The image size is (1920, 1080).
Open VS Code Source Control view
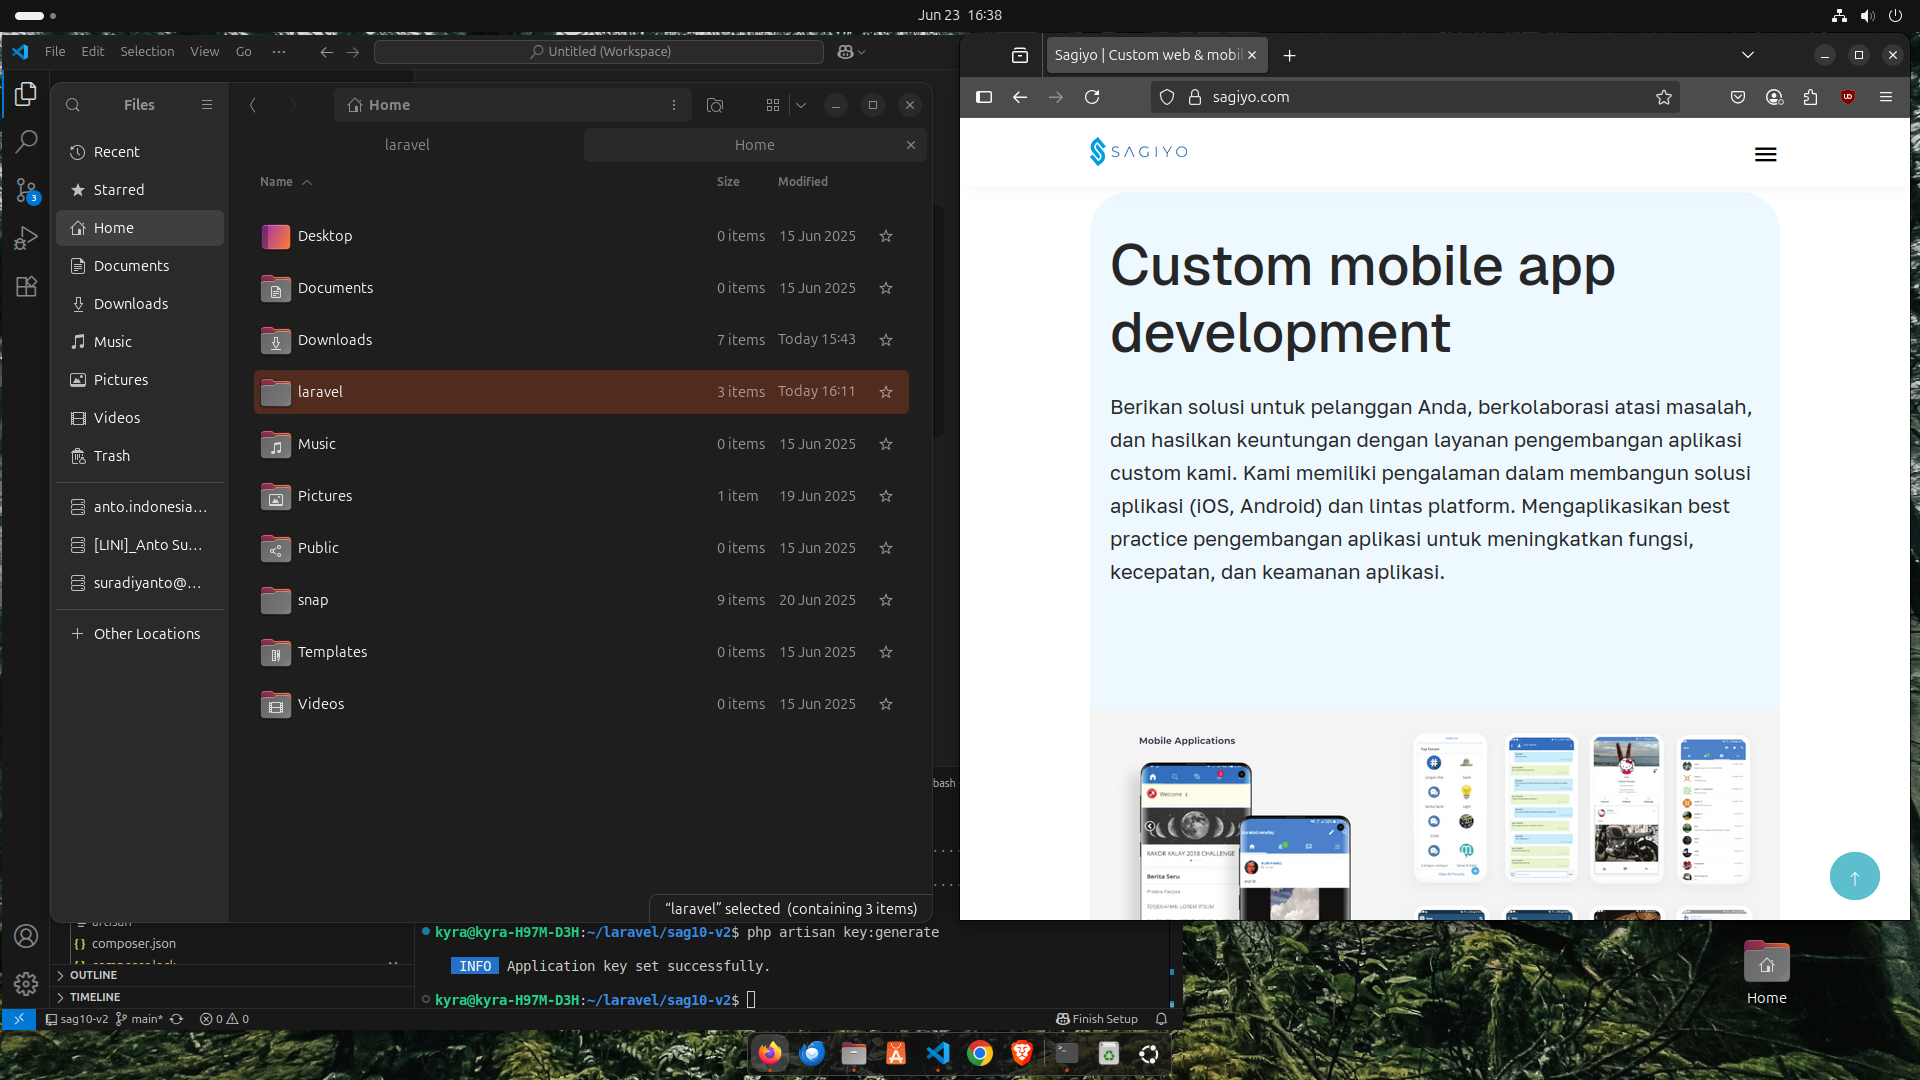tap(26, 190)
